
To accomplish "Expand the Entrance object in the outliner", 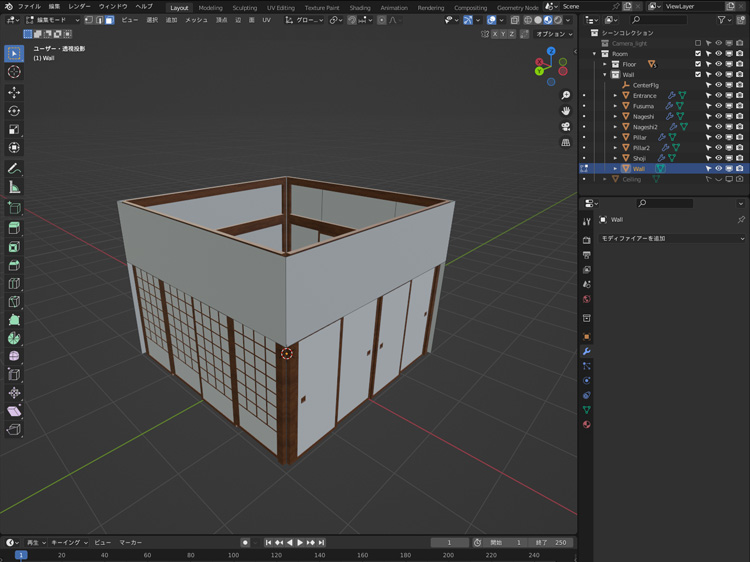I will coord(616,96).
